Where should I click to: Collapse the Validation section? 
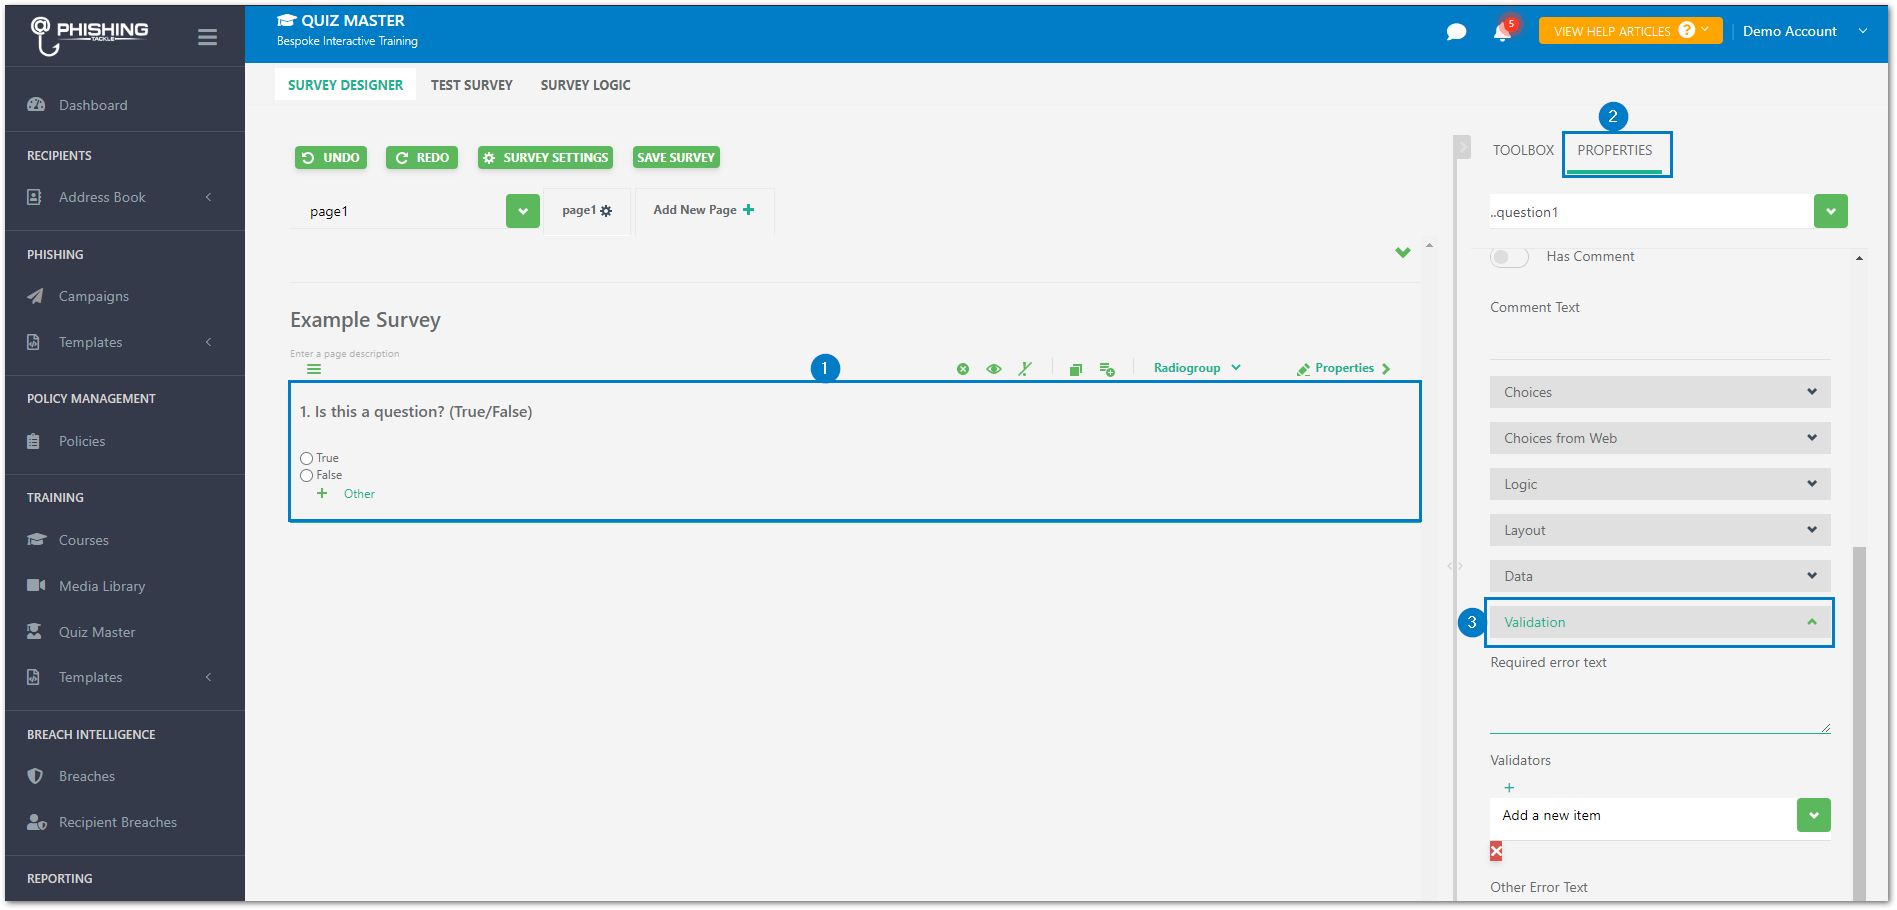(x=1660, y=622)
